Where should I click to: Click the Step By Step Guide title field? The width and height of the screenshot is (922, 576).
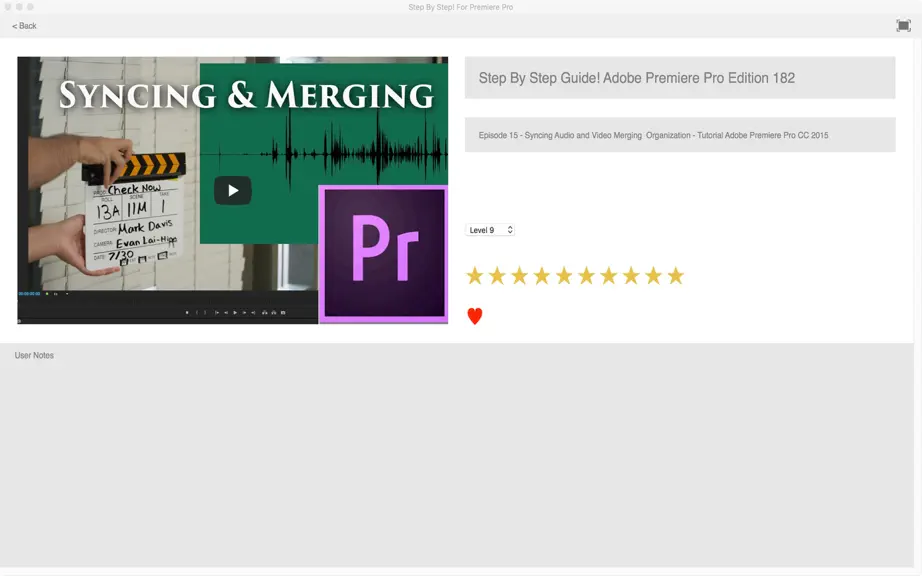tap(680, 78)
